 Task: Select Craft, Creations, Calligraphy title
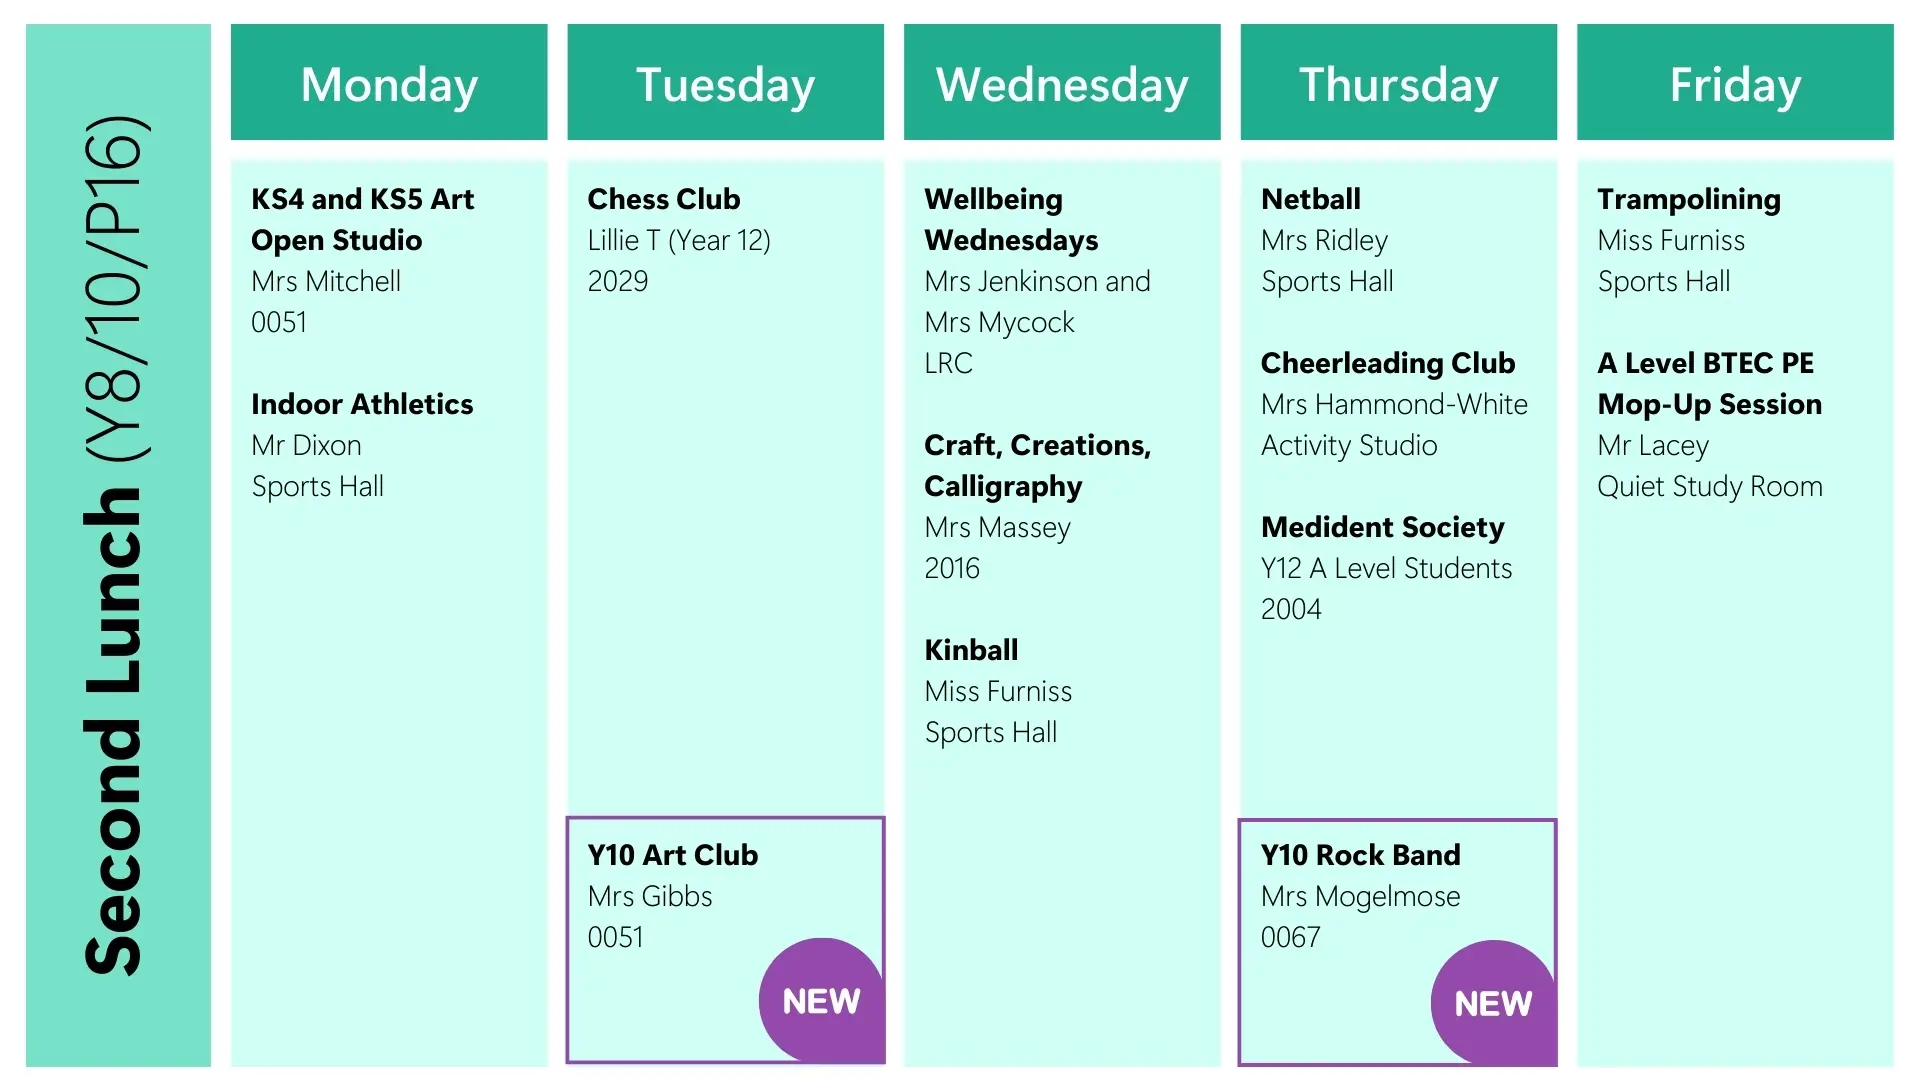[x=1037, y=465]
